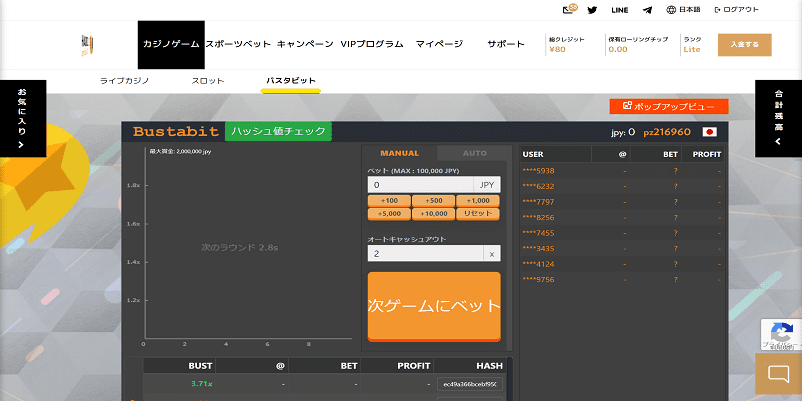Open the マイページ menu
The height and width of the screenshot is (401, 802).
point(439,44)
